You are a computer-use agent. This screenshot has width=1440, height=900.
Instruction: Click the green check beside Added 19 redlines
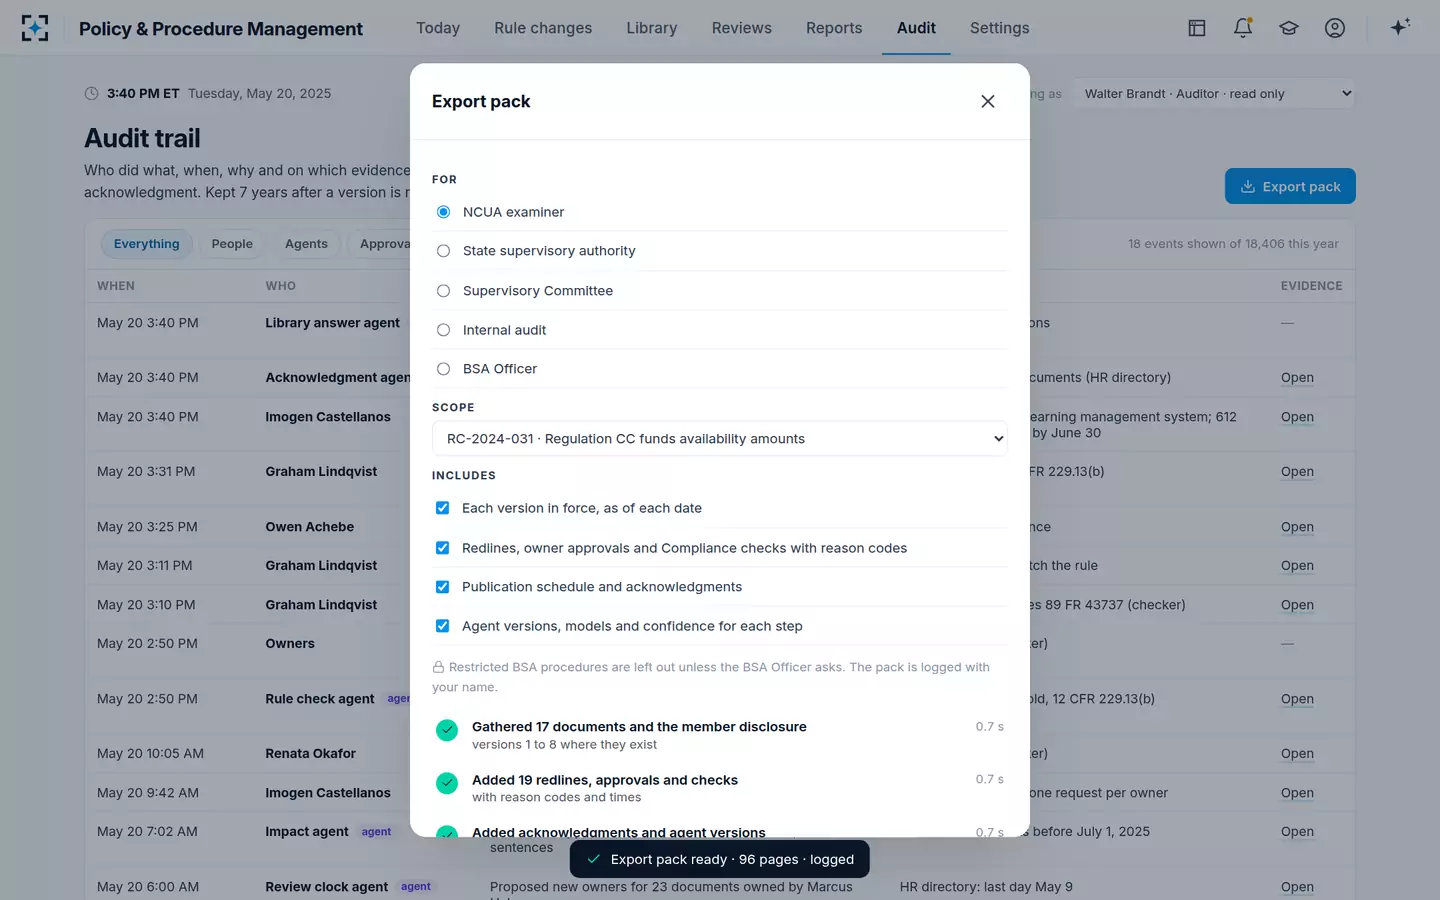point(447,783)
